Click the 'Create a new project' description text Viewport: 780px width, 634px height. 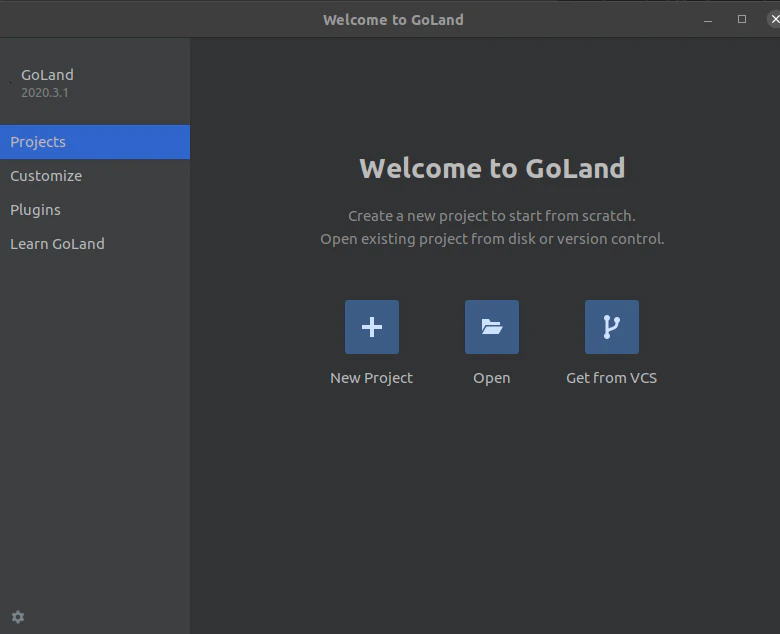click(491, 216)
